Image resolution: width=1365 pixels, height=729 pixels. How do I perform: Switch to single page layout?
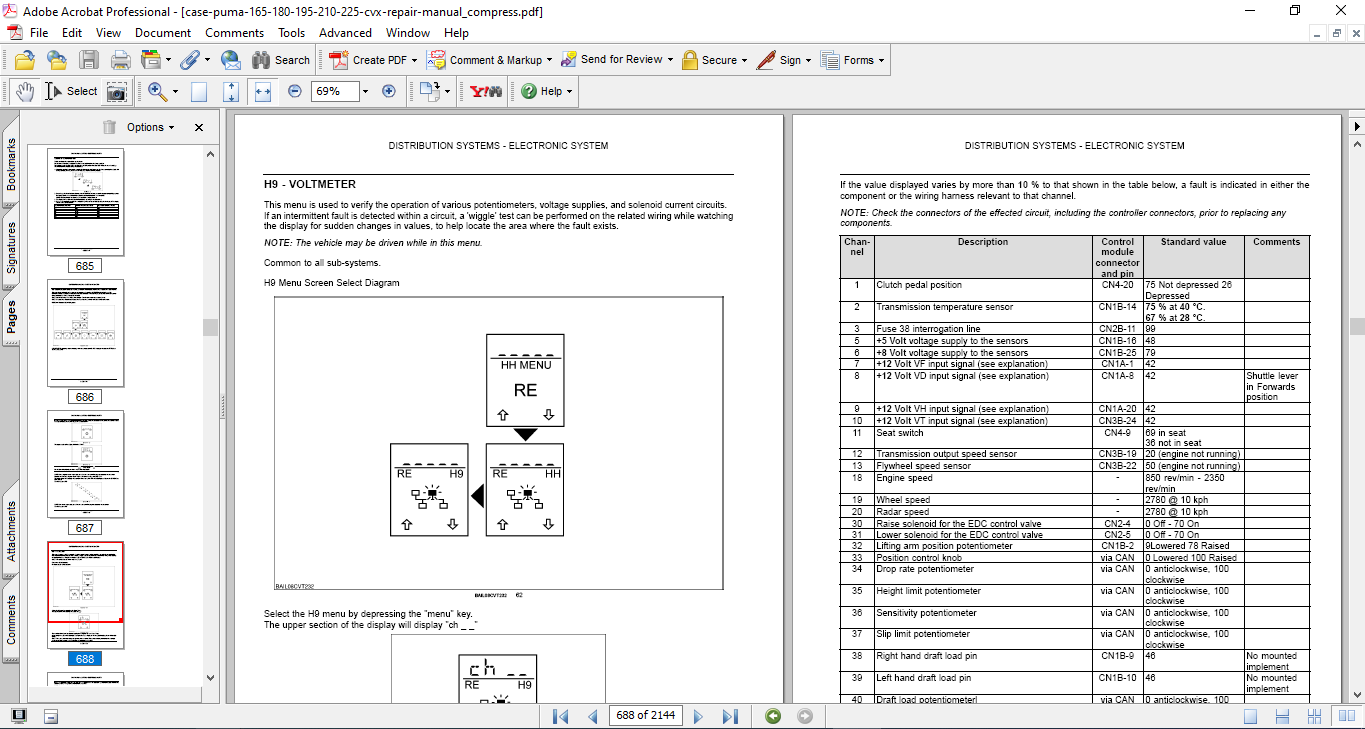pos(1250,716)
